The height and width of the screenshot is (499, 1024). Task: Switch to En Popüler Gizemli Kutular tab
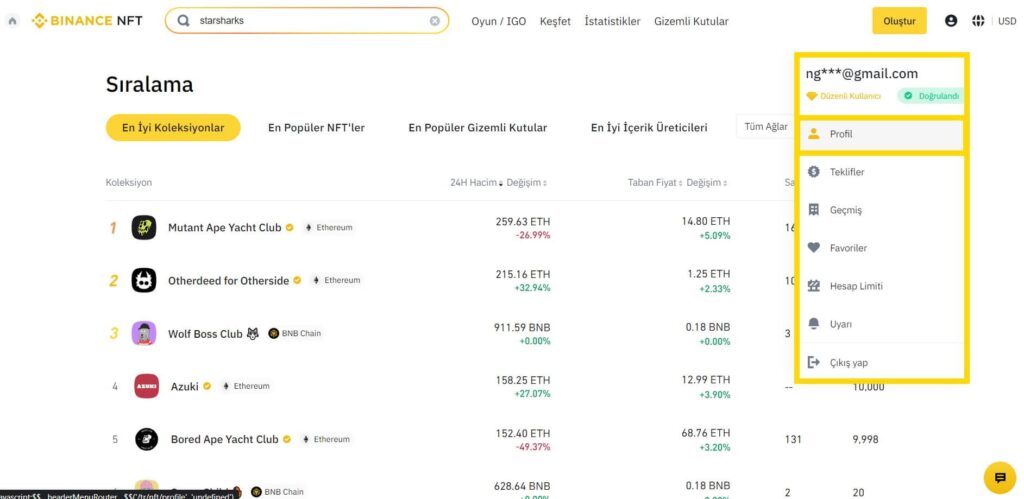[477, 128]
